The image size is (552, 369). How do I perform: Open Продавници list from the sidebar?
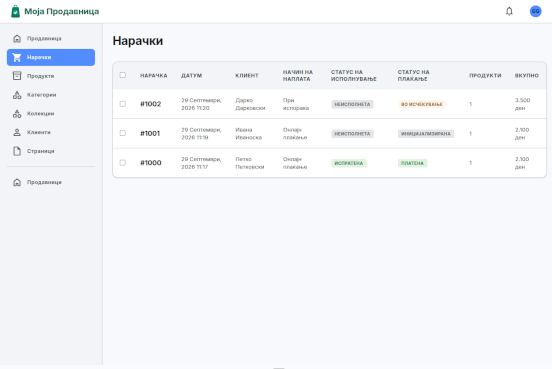coord(51,182)
